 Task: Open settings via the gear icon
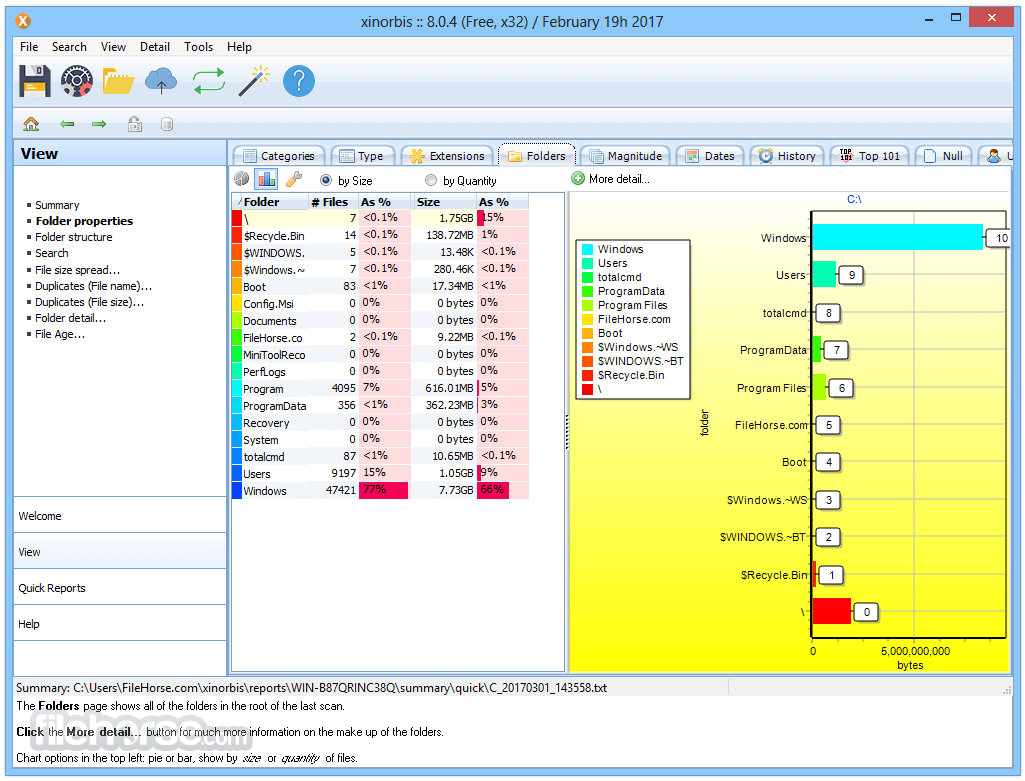[x=76, y=81]
